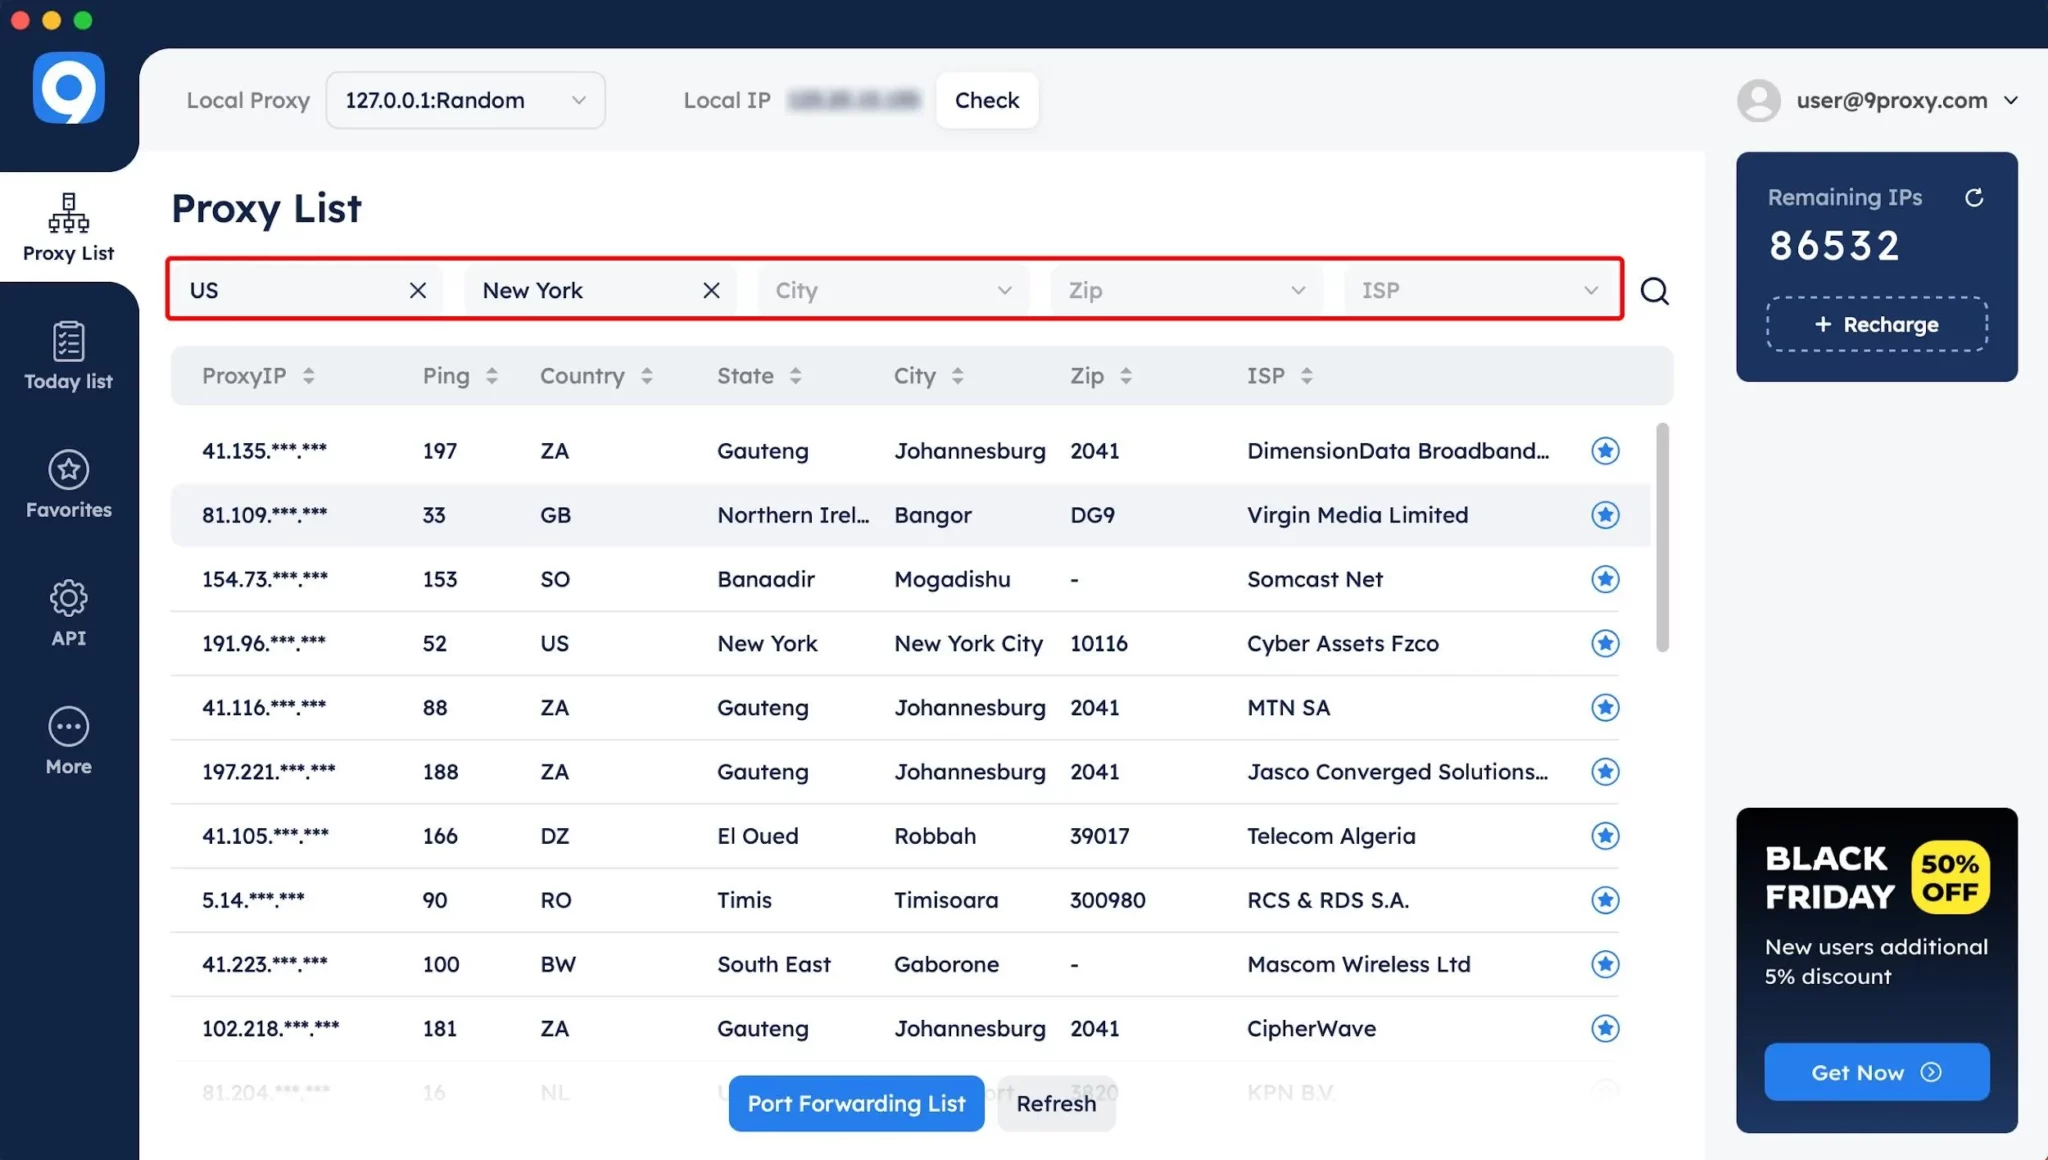2048x1160 pixels.
Task: Remove the New York state filter
Action: tap(710, 290)
